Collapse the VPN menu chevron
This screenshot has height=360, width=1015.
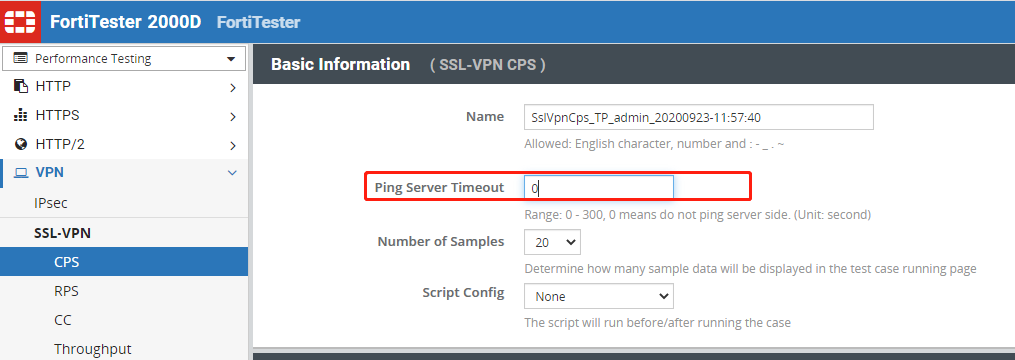point(232,172)
